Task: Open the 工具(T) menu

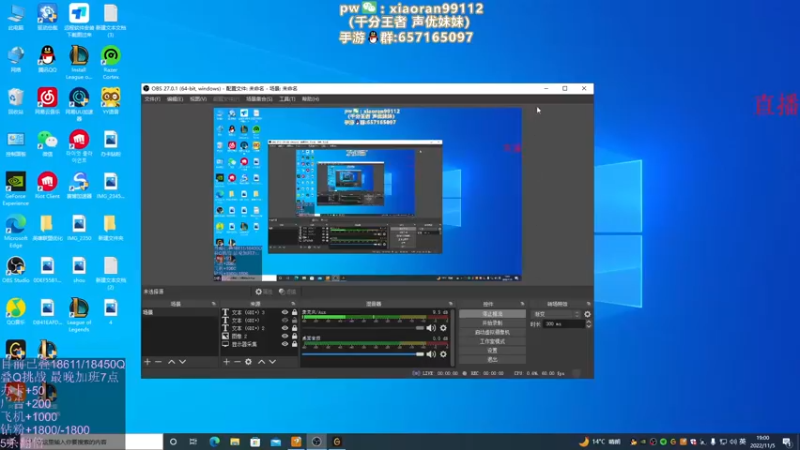Action: (x=287, y=99)
